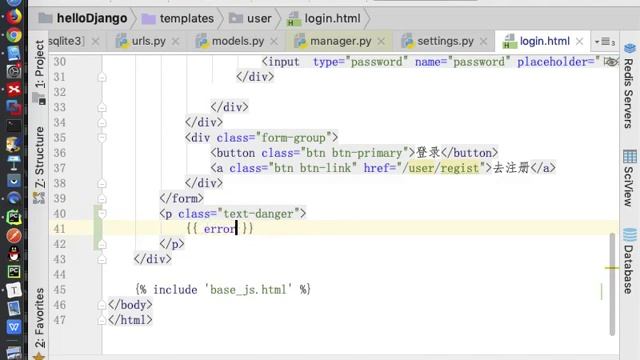Viewport: 640px width, 360px height.
Task: Open the Terminal dock icon
Action: pos(14,126)
